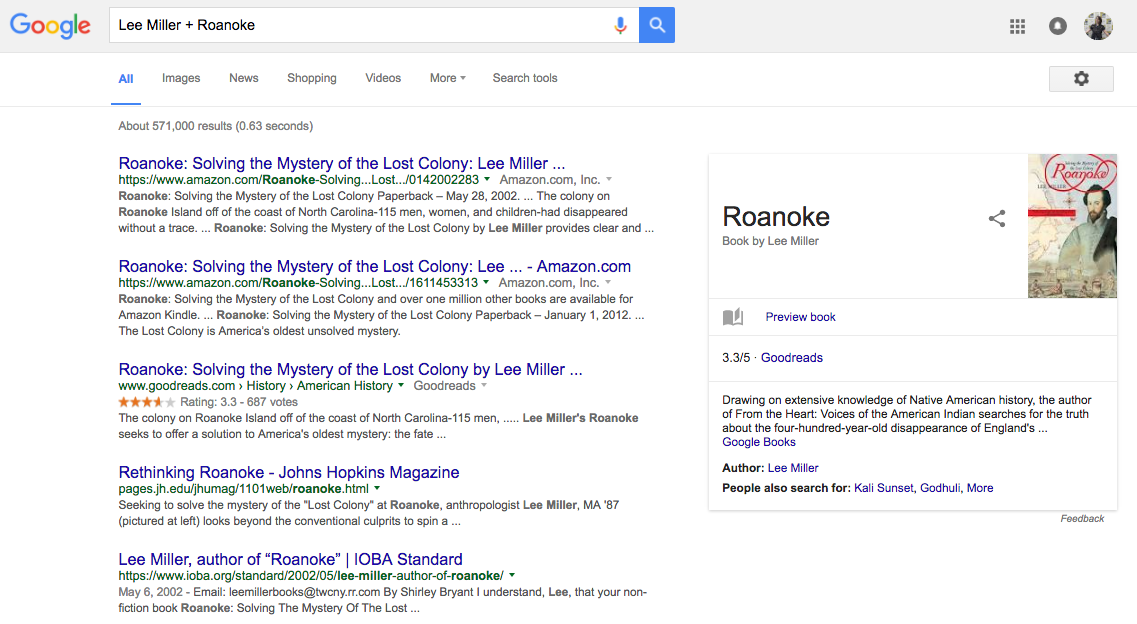The image size is (1137, 624).
Task: Expand Amazon.com, Inc. arrow in second result
Action: point(608,283)
